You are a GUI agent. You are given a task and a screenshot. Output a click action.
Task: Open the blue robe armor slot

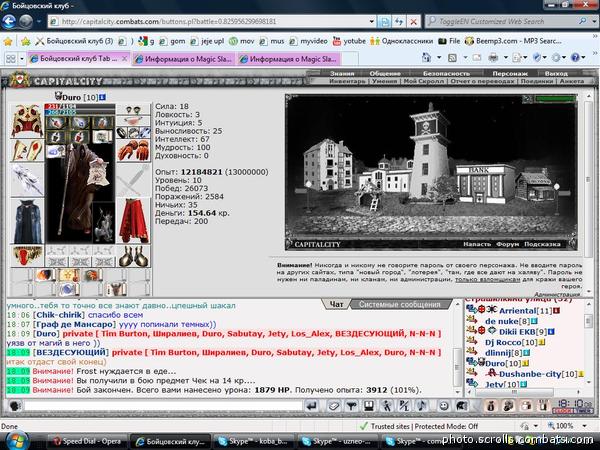pyautogui.click(x=27, y=221)
